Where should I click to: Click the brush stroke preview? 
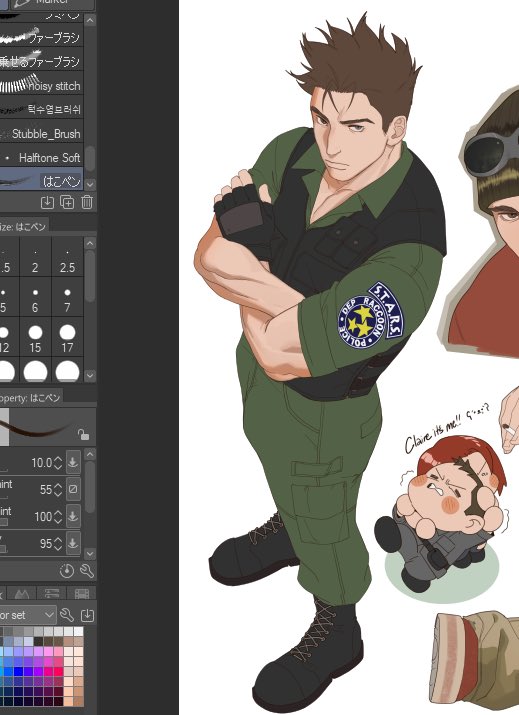[x=47, y=427]
